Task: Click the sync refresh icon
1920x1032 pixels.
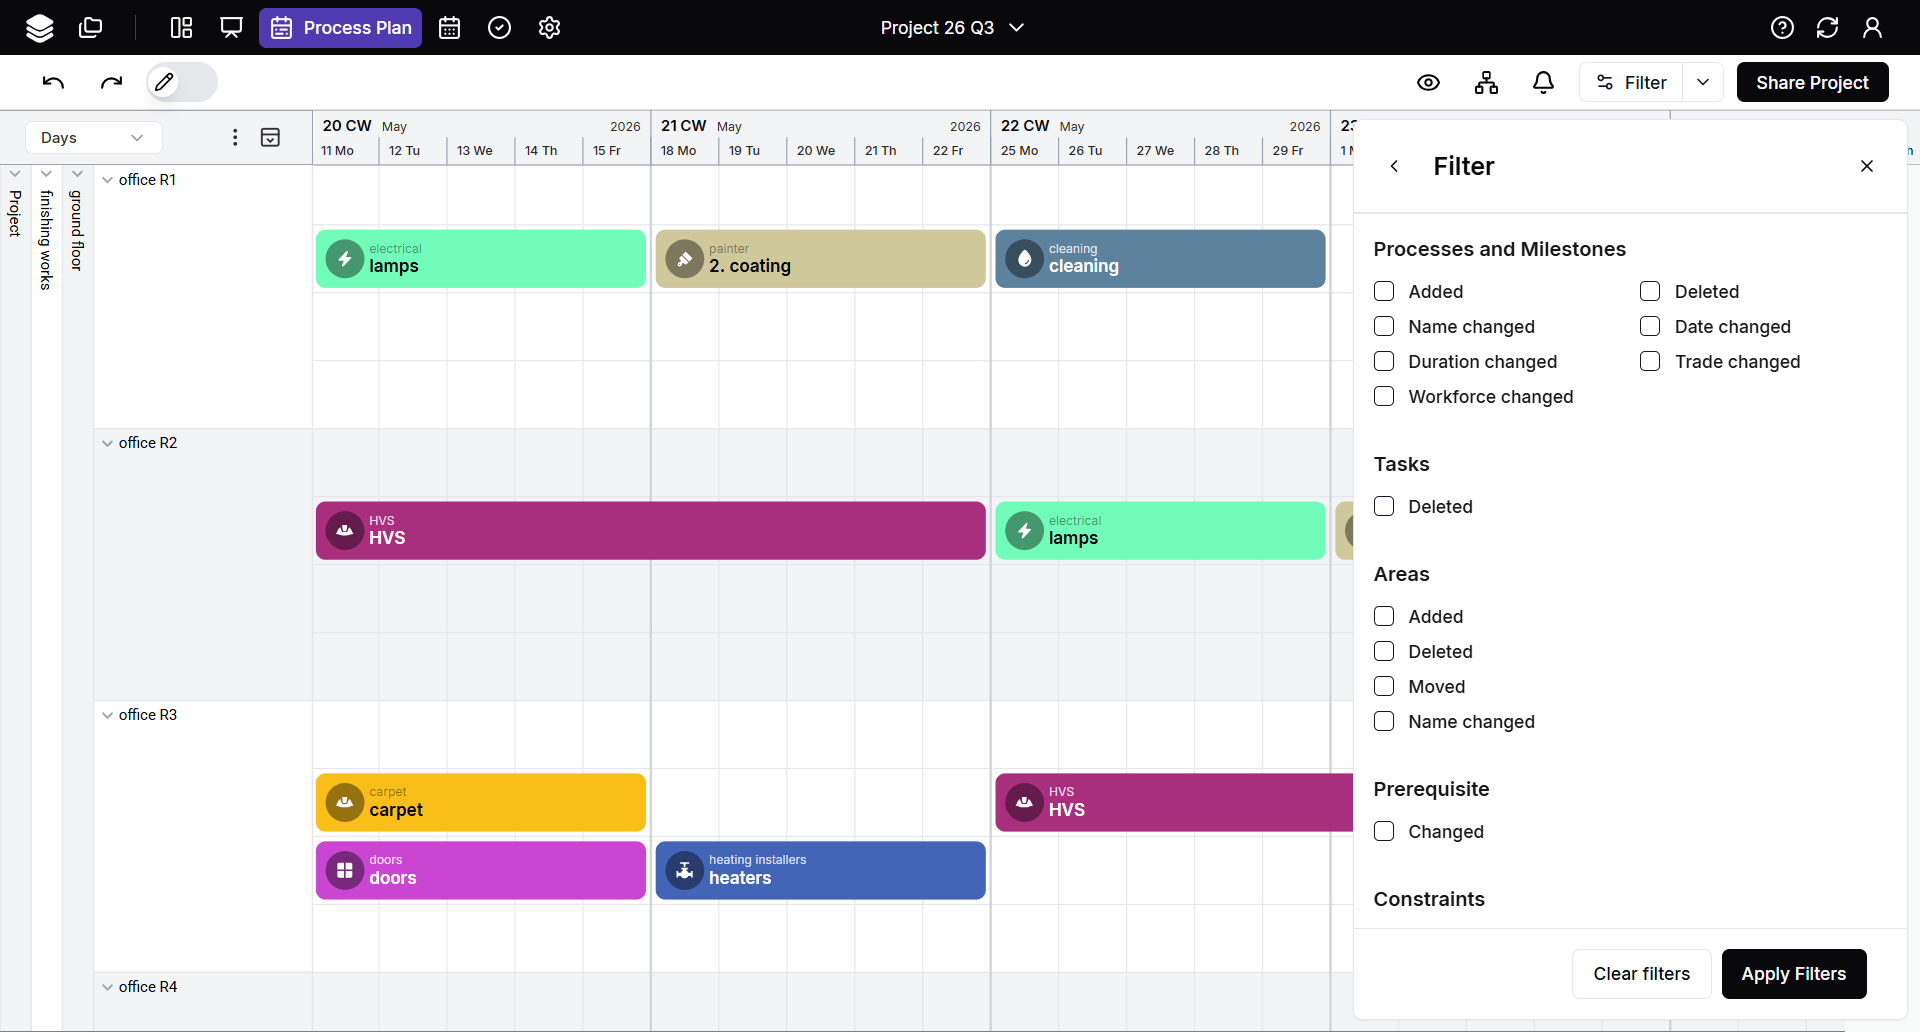Action: coord(1827,28)
